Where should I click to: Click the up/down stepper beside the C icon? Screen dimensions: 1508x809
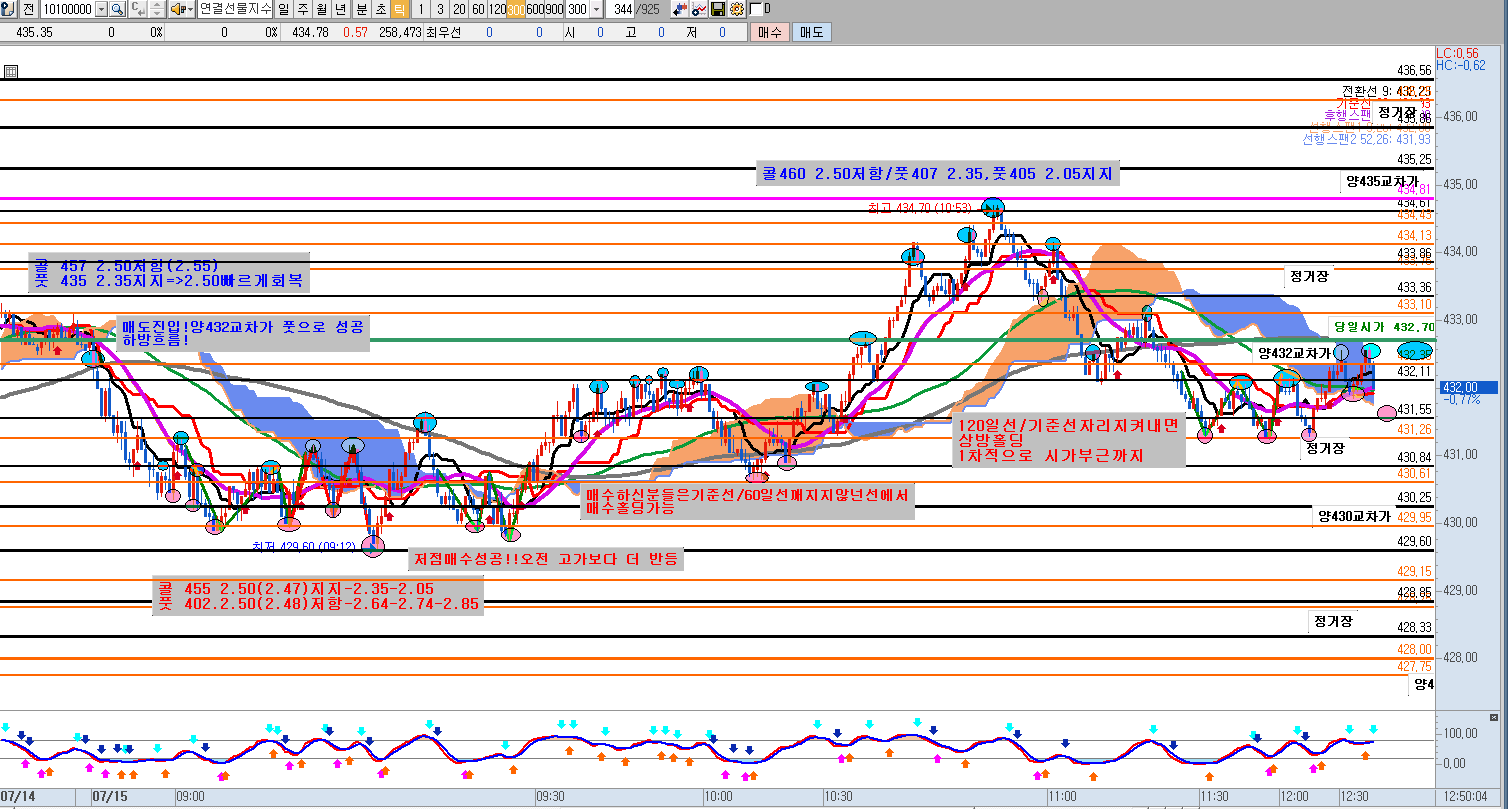pos(157,9)
